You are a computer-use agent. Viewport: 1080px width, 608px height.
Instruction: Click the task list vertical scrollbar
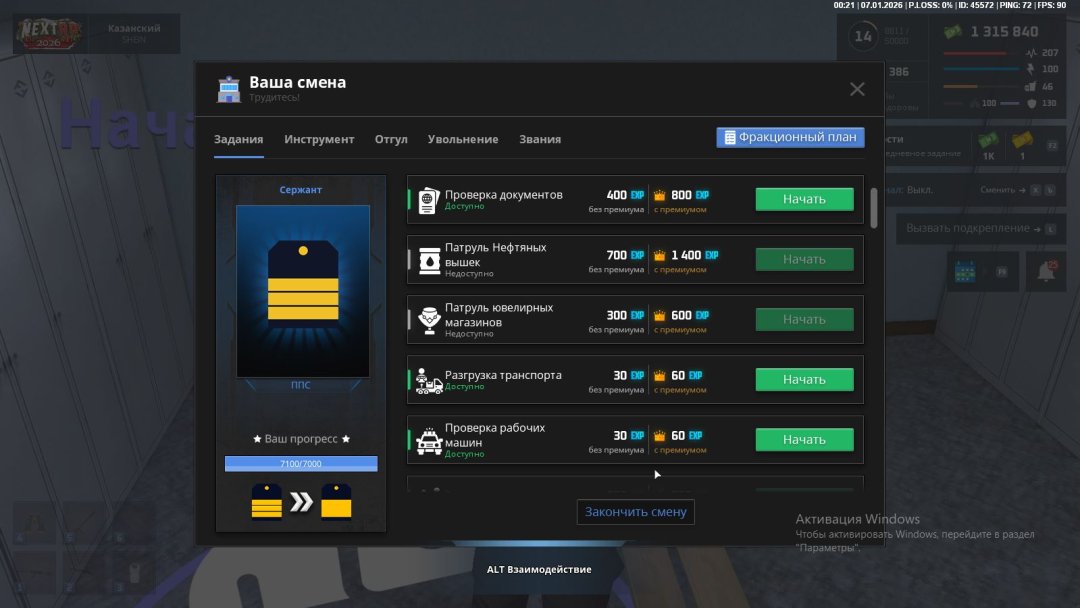(x=874, y=207)
